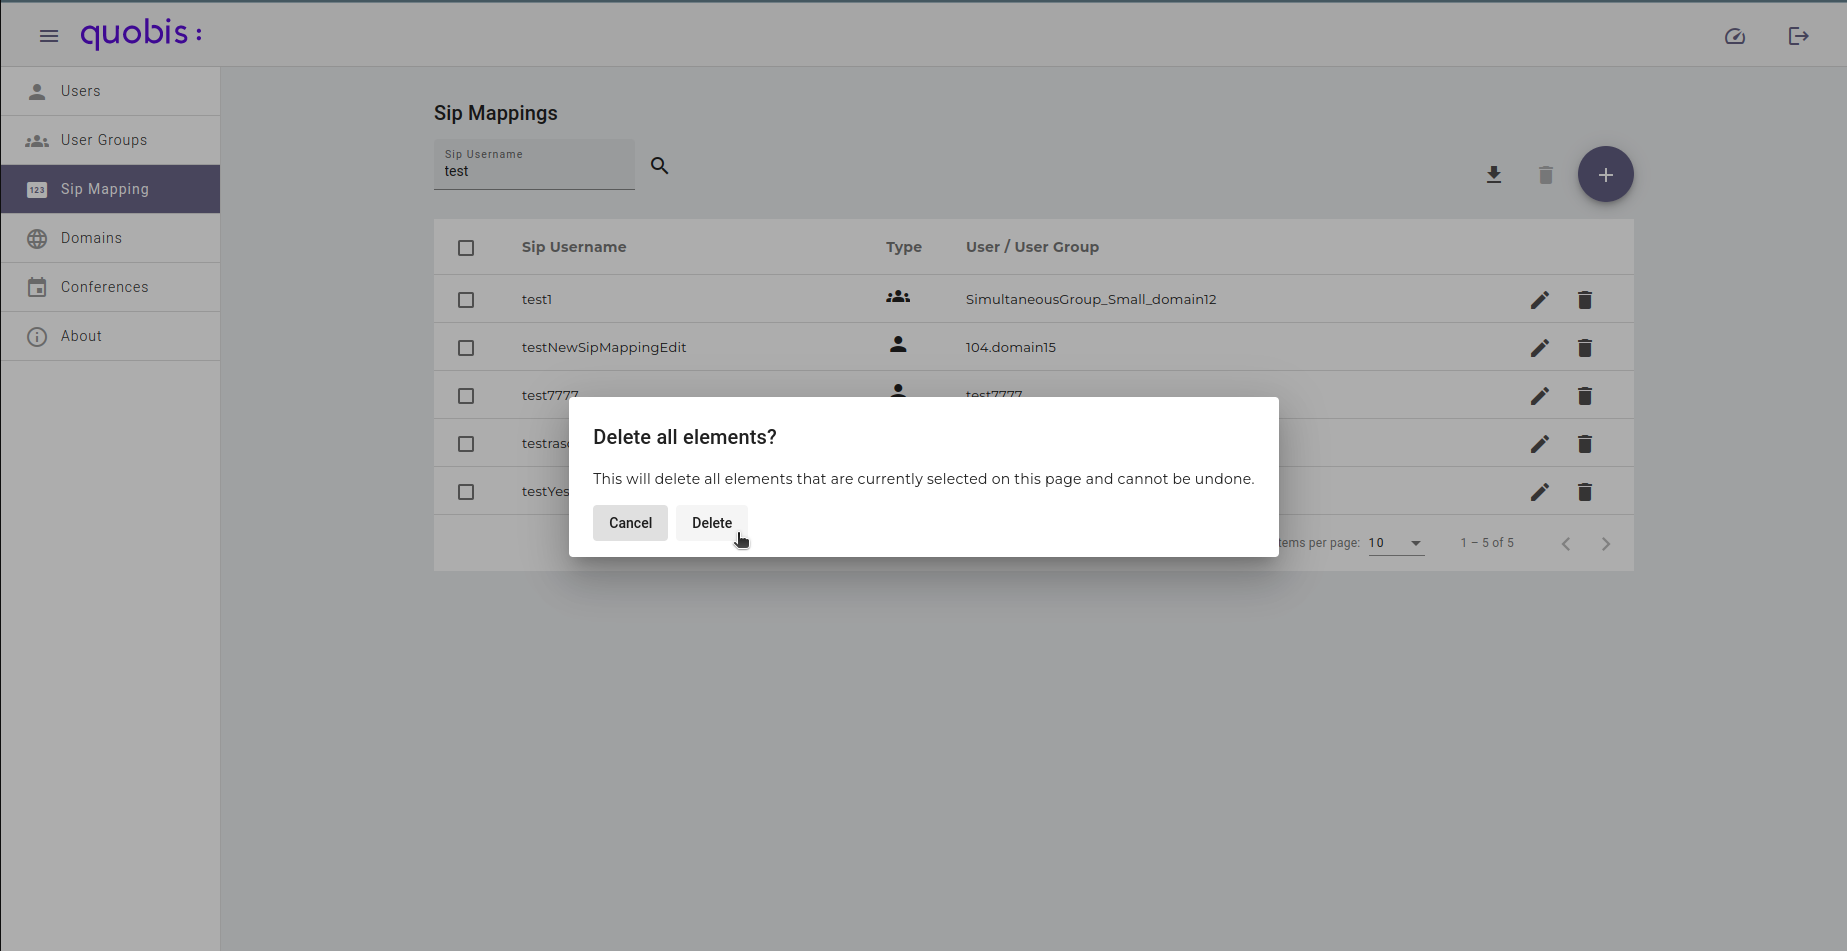Click the logout icon
1847x951 pixels.
[1799, 36]
